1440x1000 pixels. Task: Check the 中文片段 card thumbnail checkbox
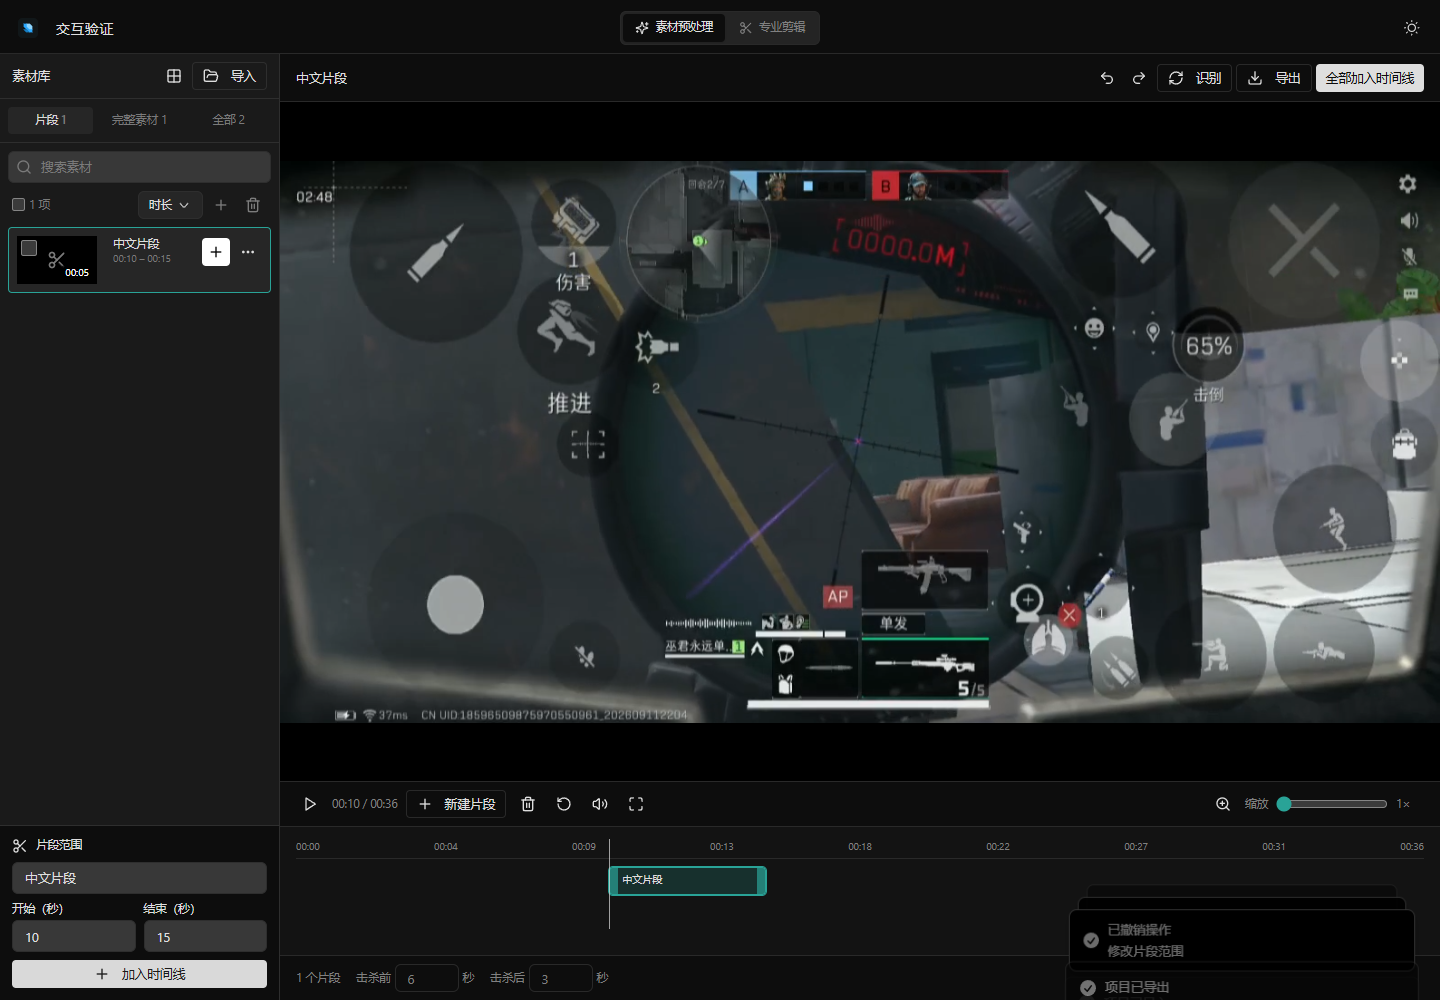29,248
